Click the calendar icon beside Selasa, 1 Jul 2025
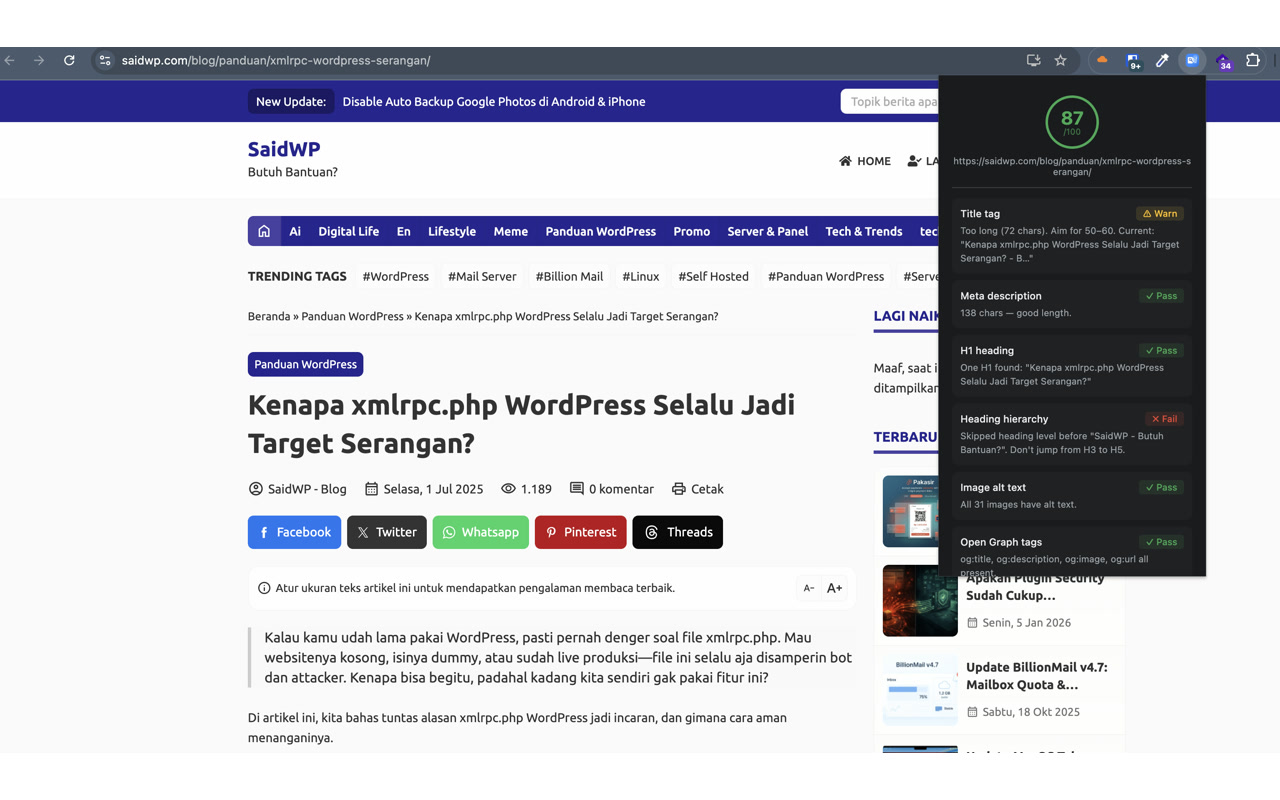This screenshot has height=800, width=1280. [371, 489]
